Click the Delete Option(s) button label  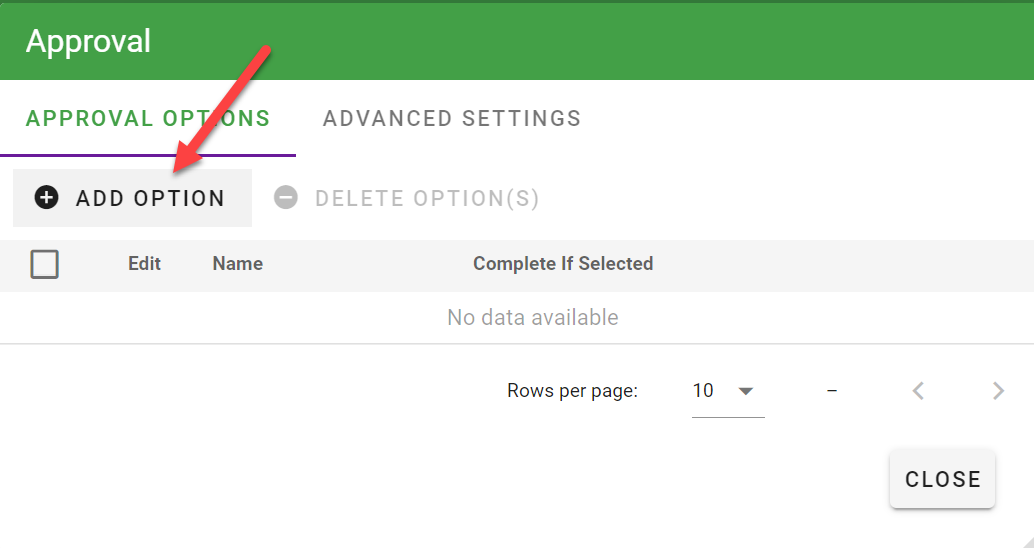(x=427, y=198)
